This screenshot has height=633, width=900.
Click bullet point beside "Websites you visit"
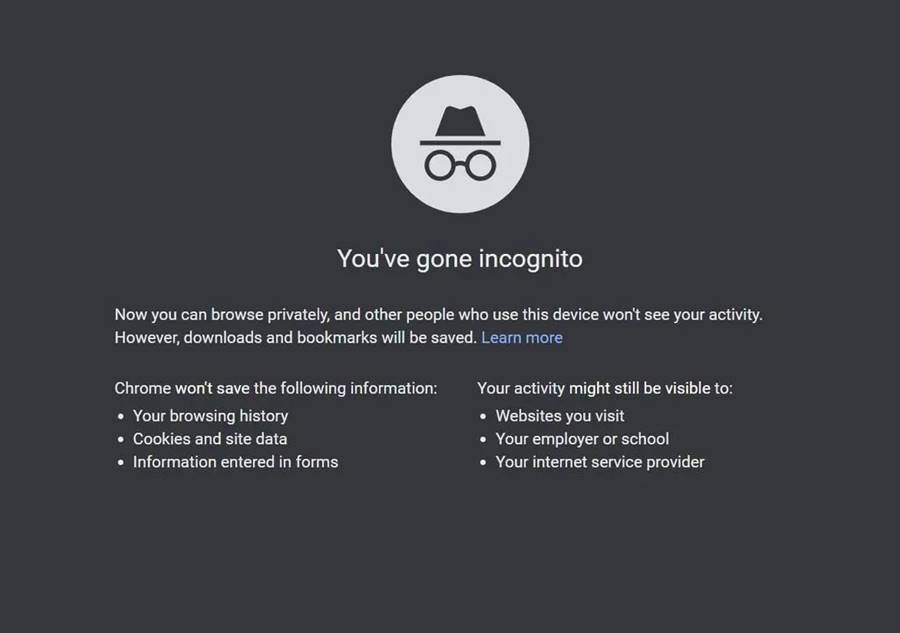[483, 416]
